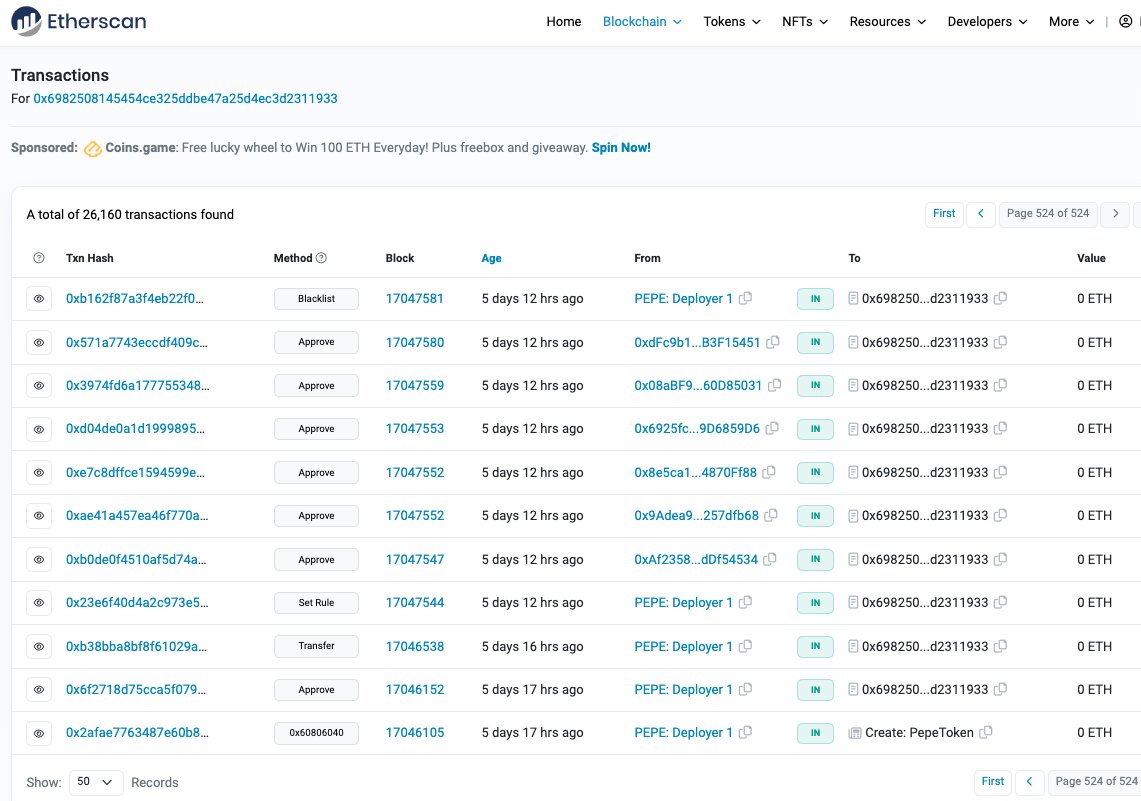Go to previous page with bottom left-arrow

(x=1030, y=782)
